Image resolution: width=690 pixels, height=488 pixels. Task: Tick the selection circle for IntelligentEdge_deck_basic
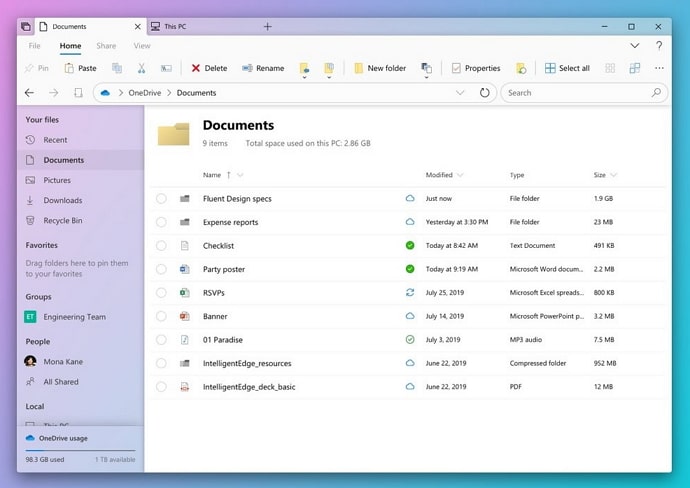coord(161,387)
